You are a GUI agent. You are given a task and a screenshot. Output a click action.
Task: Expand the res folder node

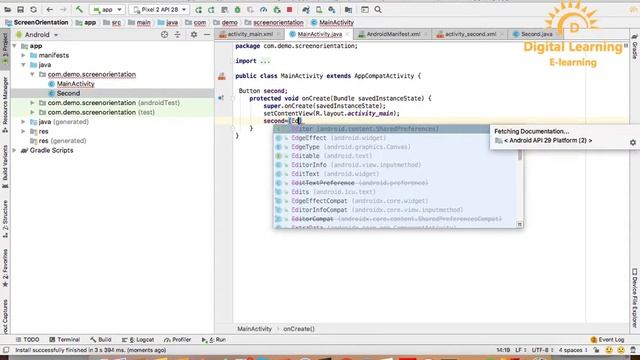tap(24, 131)
